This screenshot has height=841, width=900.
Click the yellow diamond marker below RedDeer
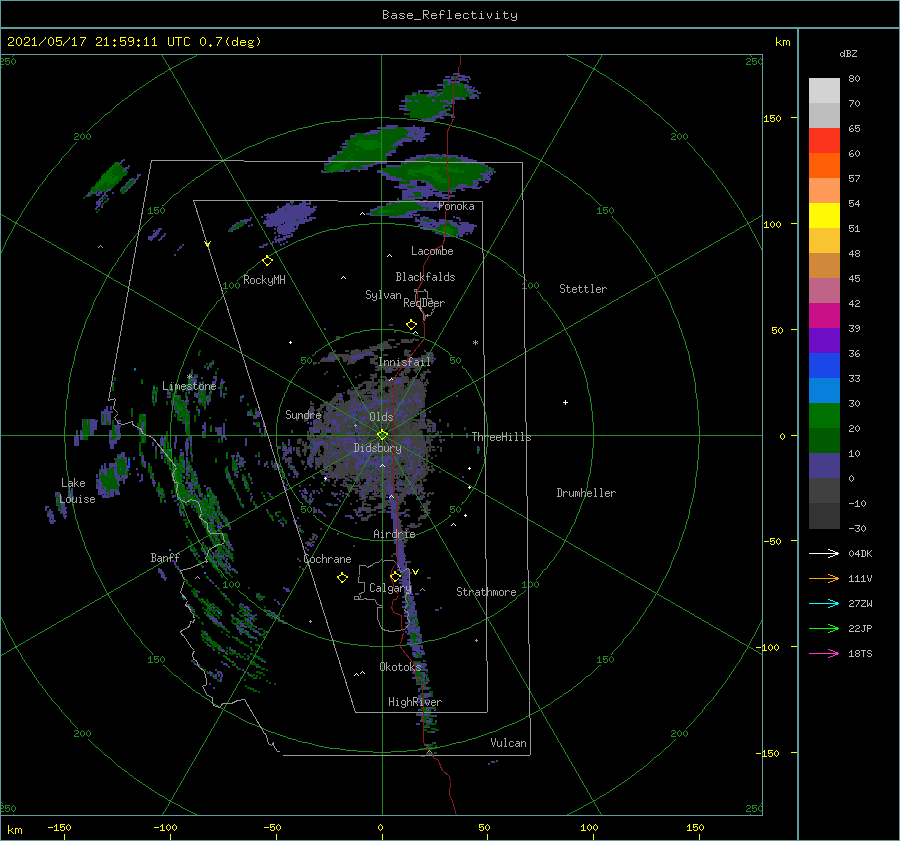coord(411,325)
